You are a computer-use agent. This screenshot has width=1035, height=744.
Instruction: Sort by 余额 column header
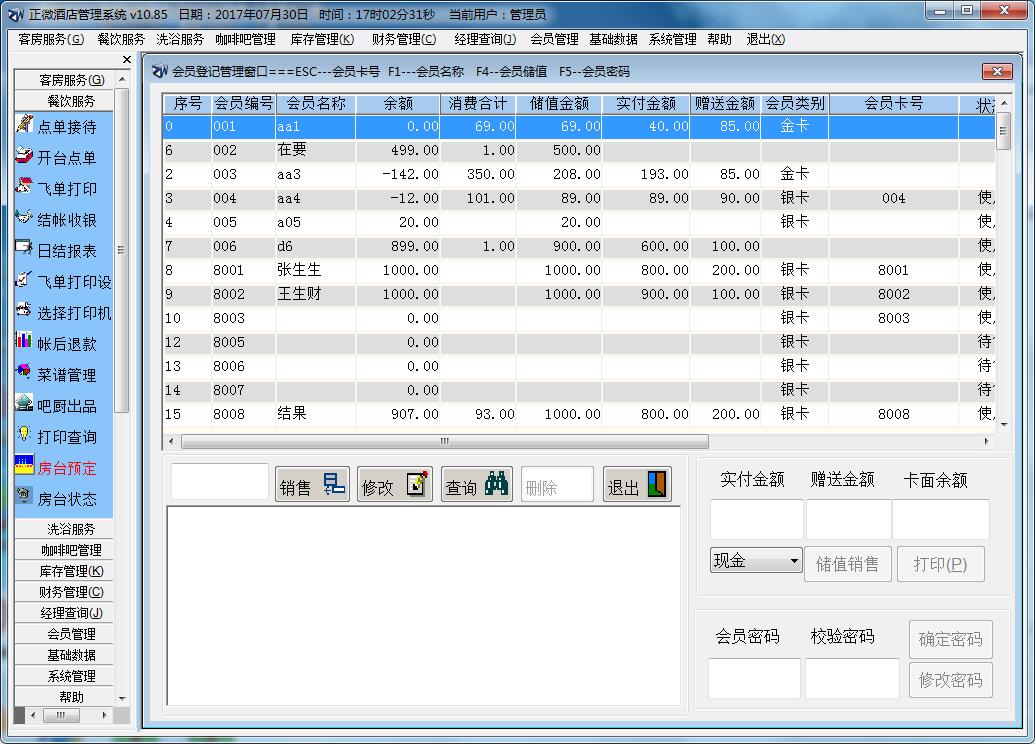click(398, 104)
